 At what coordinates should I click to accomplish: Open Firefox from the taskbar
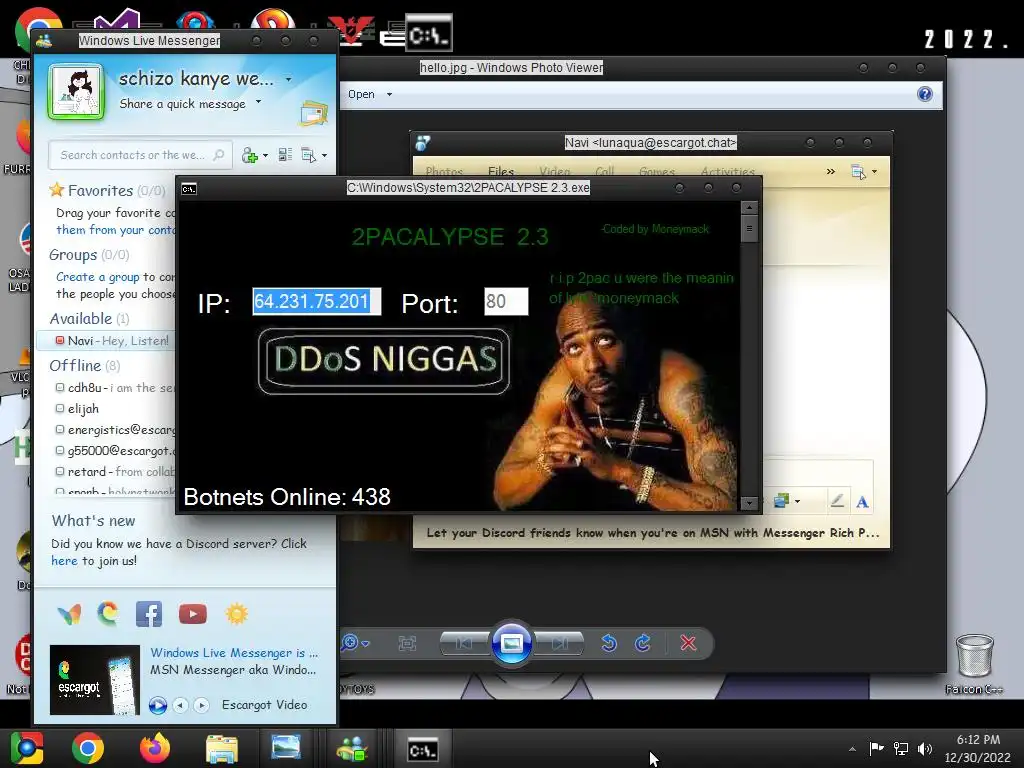155,748
